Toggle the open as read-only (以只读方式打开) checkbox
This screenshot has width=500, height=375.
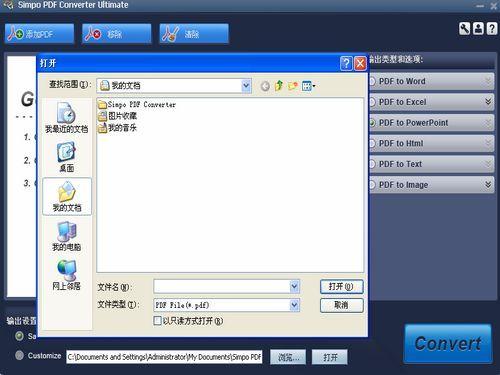point(157,321)
